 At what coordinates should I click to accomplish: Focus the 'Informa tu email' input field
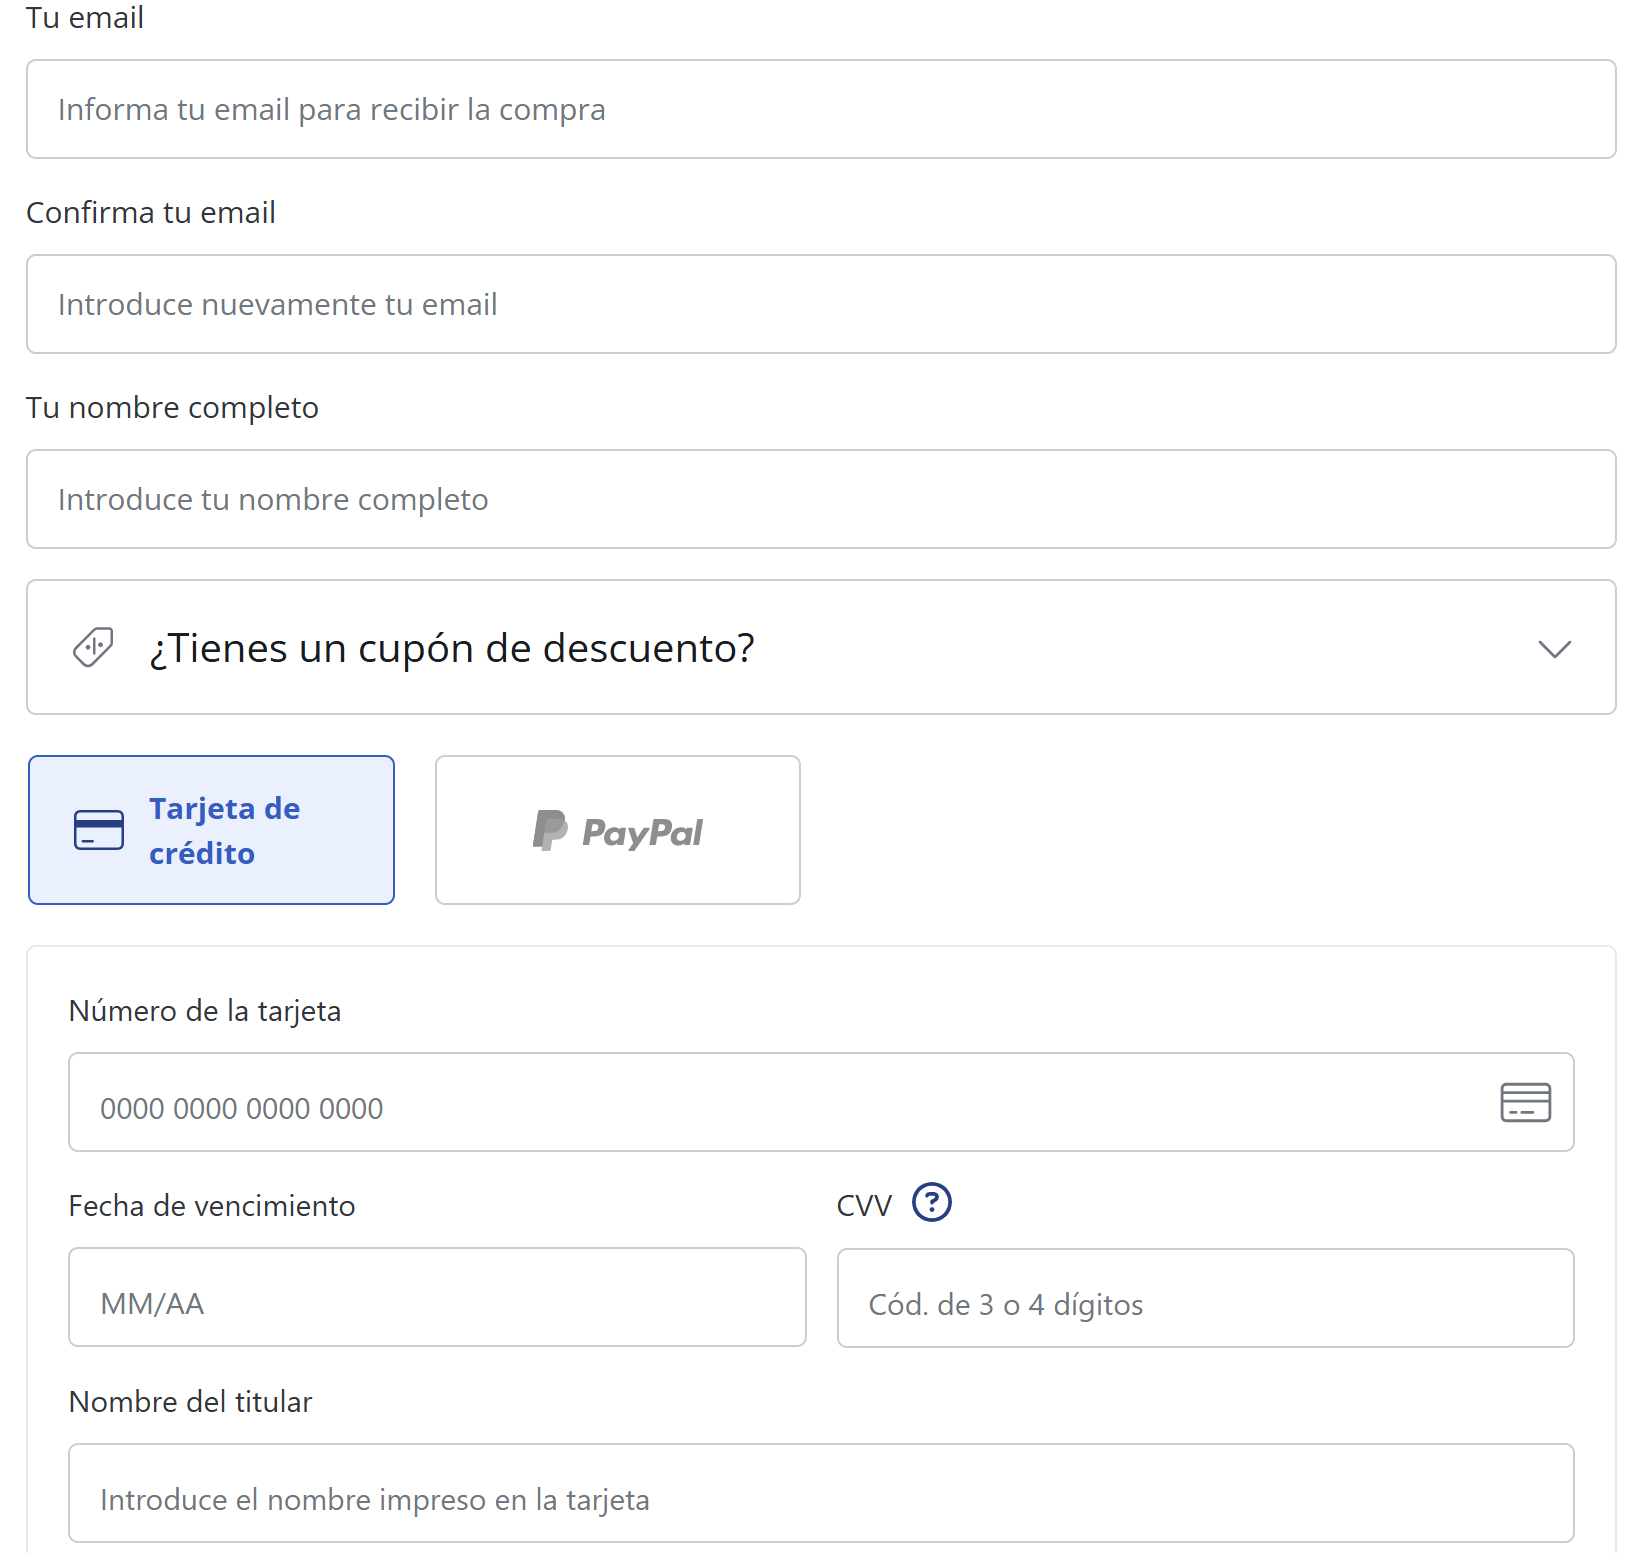[820, 109]
